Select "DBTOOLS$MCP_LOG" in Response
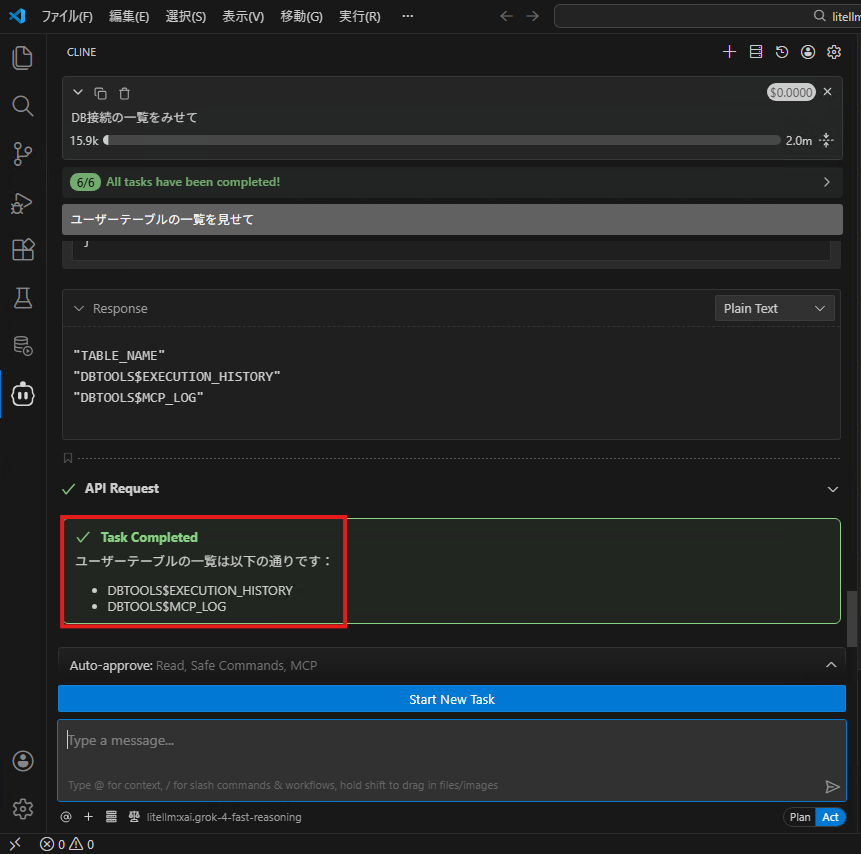This screenshot has height=854, width=861. point(138,398)
